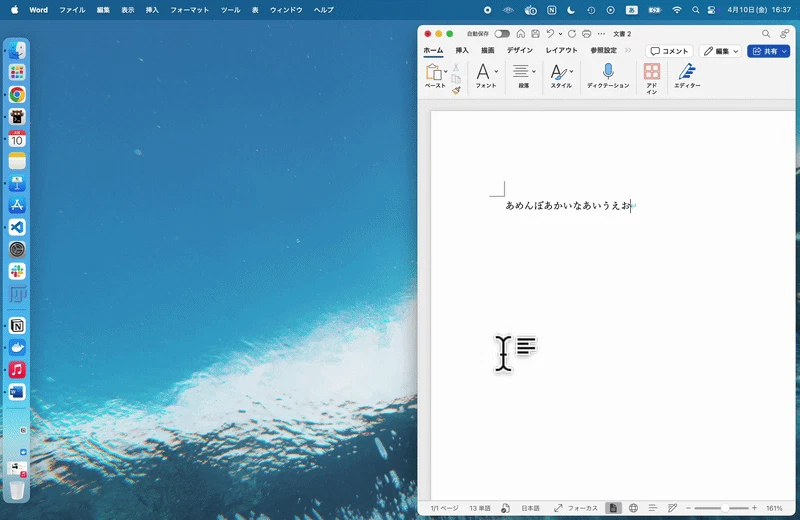The width and height of the screenshot is (800, 520).
Task: Open Add-ins (アドイン) from the ribbon
Action: point(652,79)
